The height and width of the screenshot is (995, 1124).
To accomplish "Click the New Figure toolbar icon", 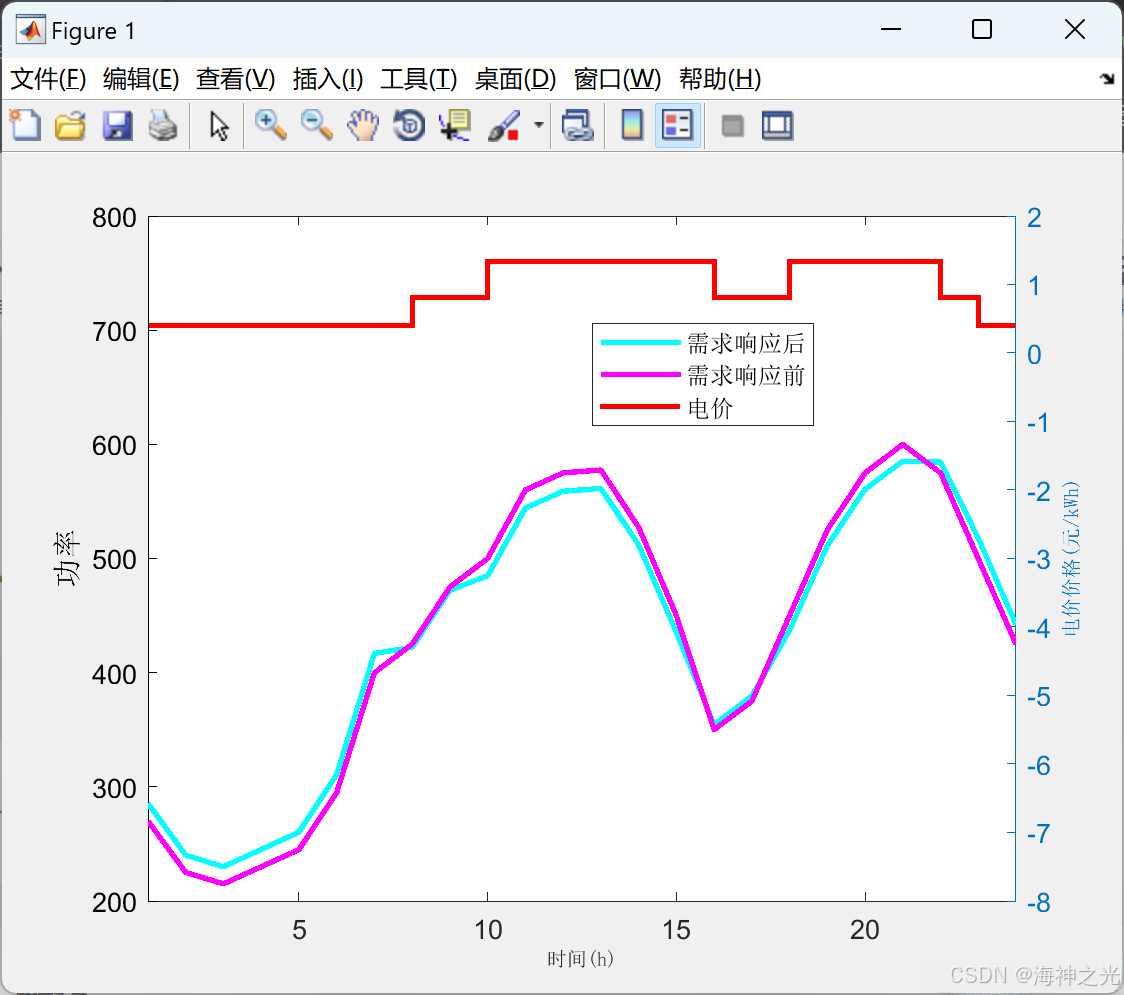I will point(25,125).
